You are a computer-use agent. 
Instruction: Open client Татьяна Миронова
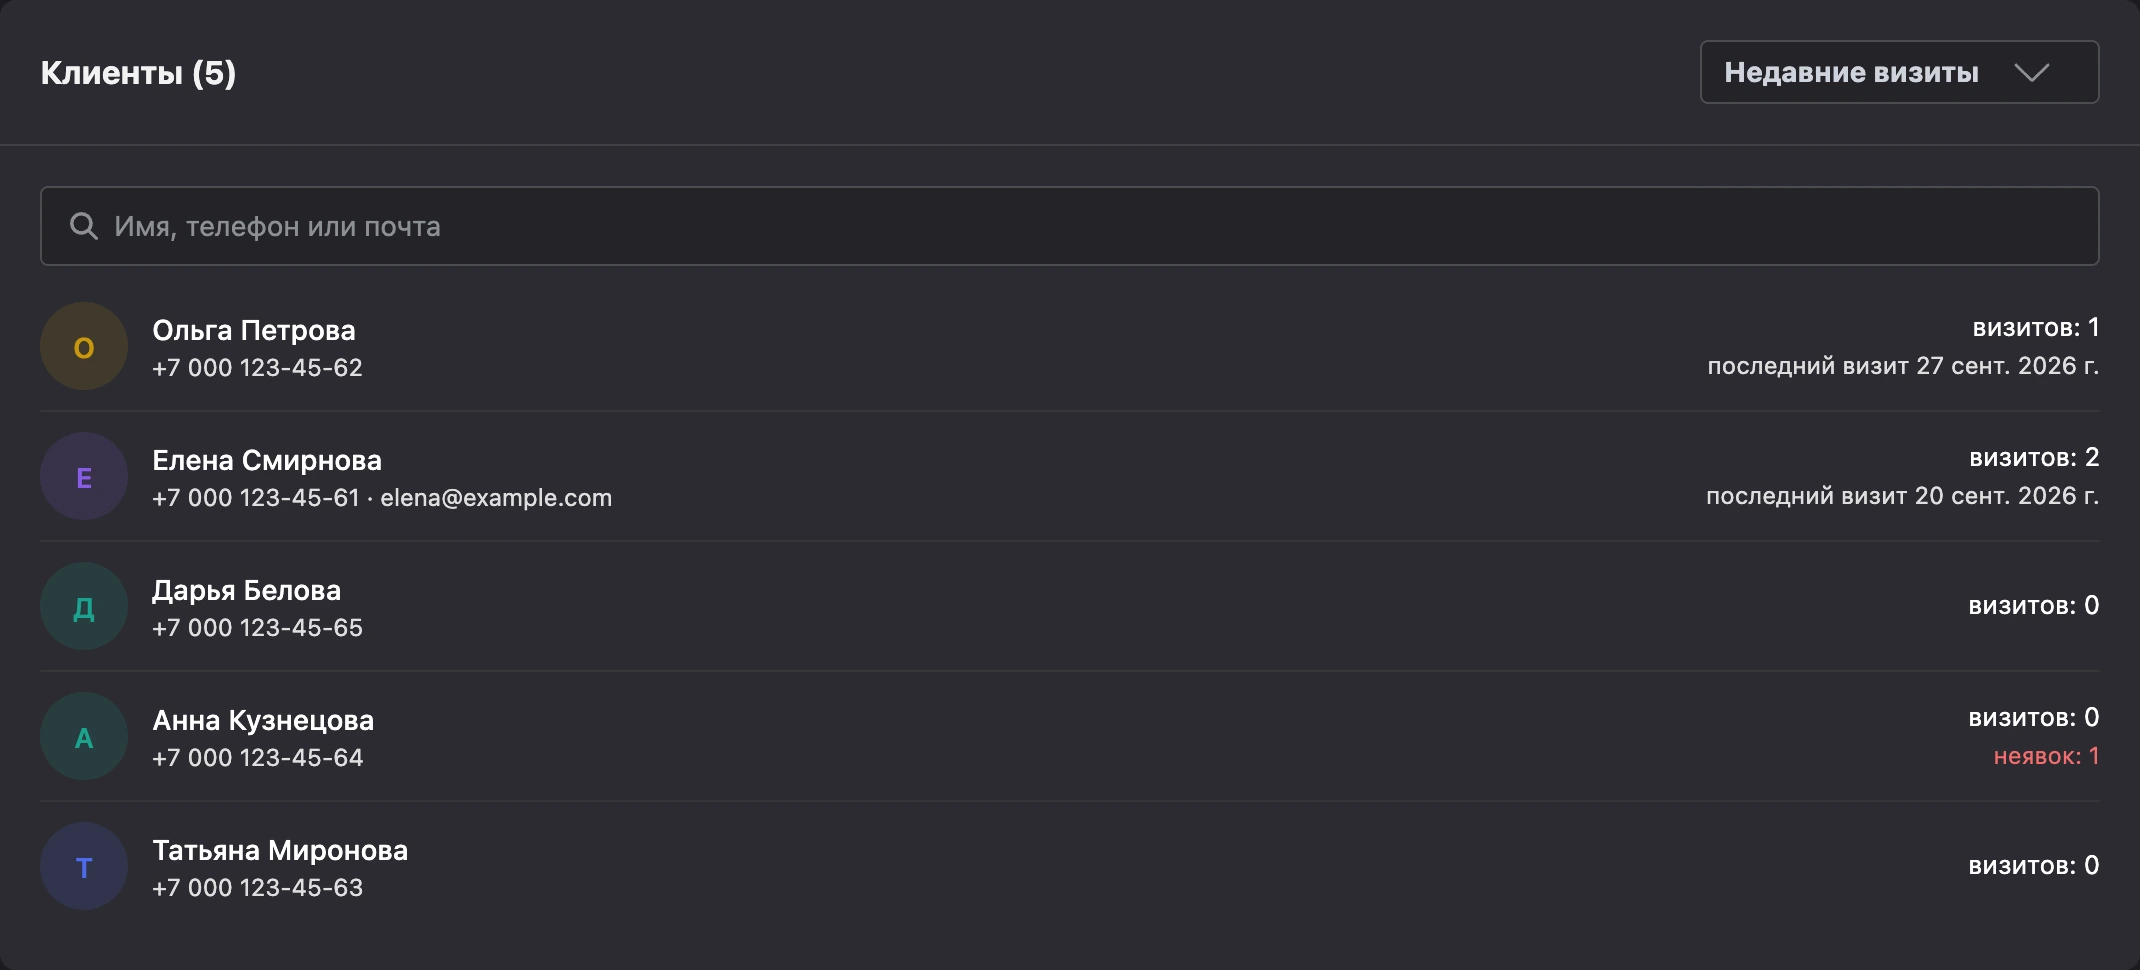1069,866
